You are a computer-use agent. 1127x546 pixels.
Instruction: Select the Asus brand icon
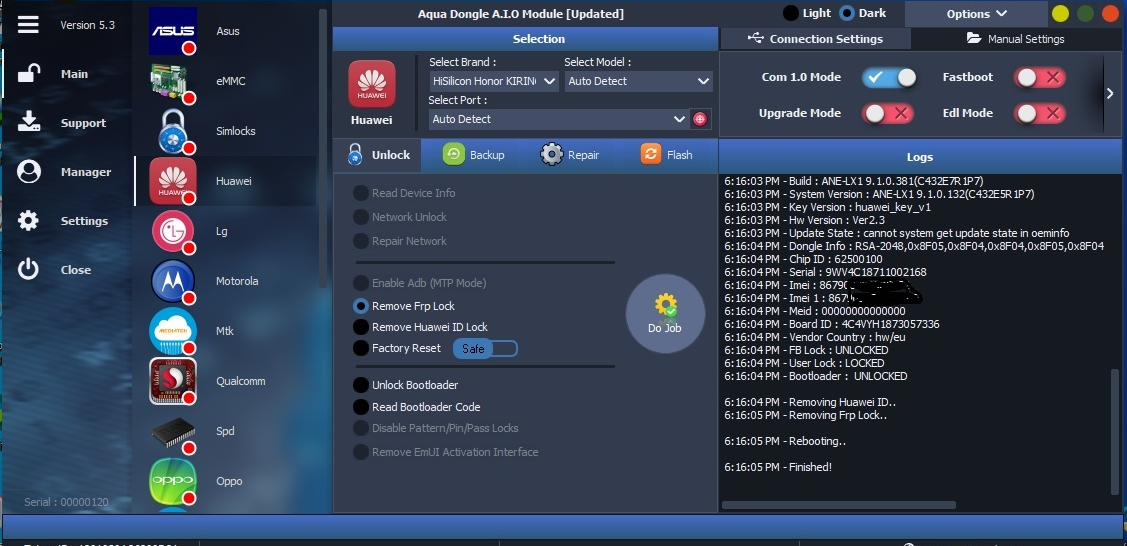point(172,31)
